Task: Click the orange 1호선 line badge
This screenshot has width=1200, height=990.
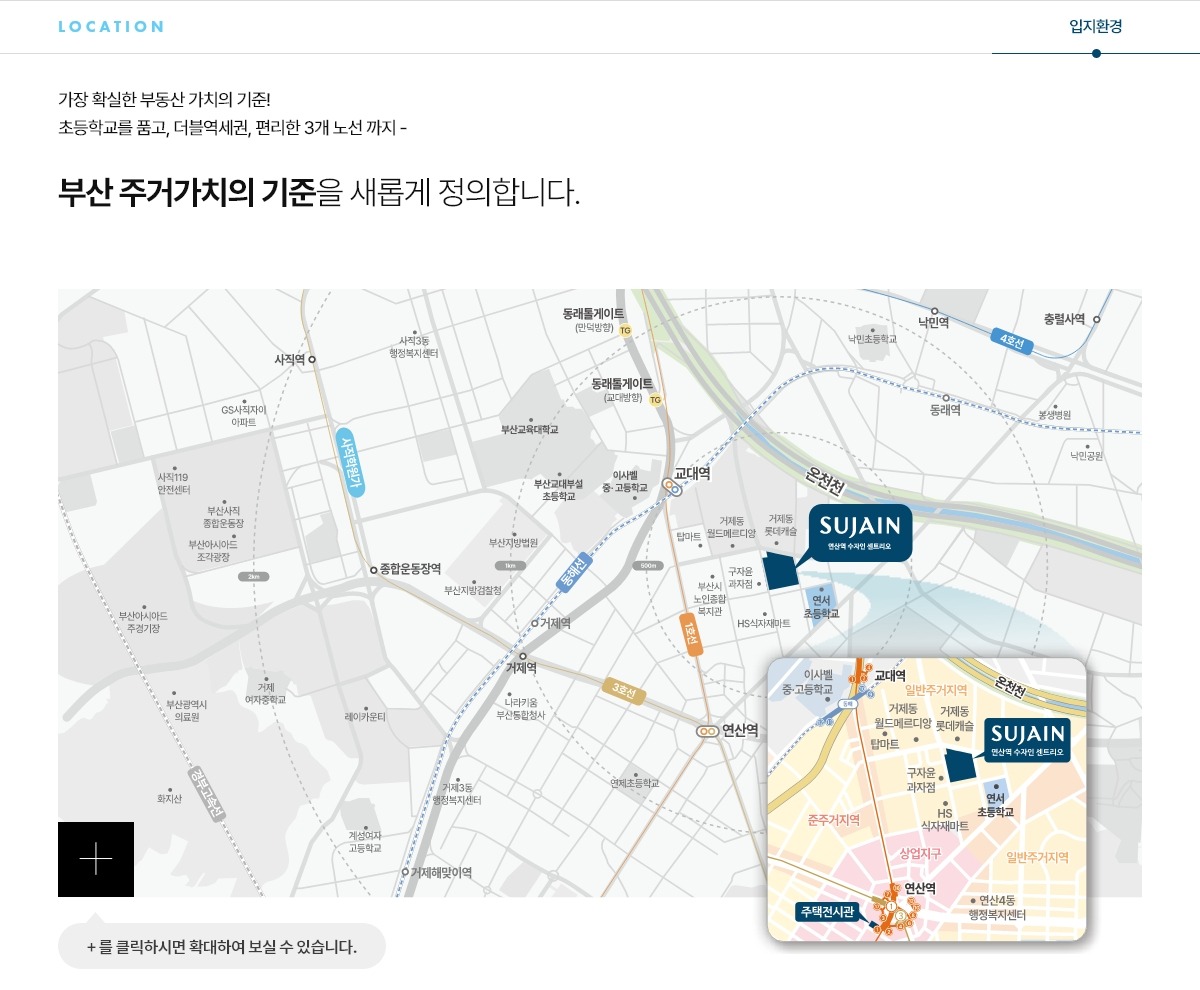Action: click(691, 636)
